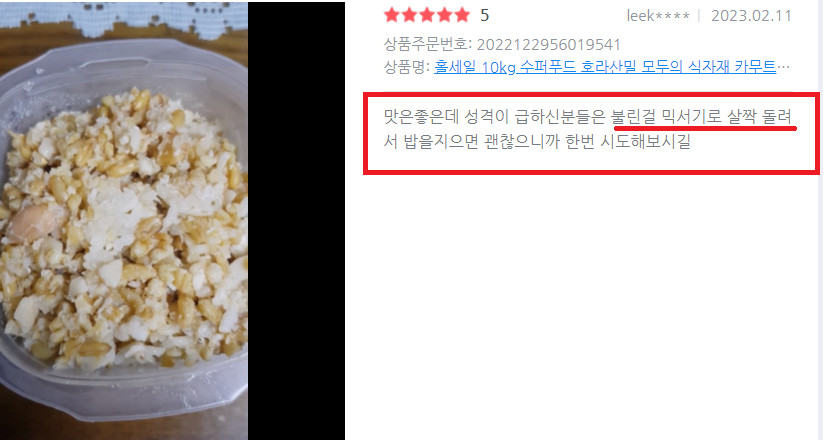Click the ellipsis after the product name

click(x=783, y=68)
